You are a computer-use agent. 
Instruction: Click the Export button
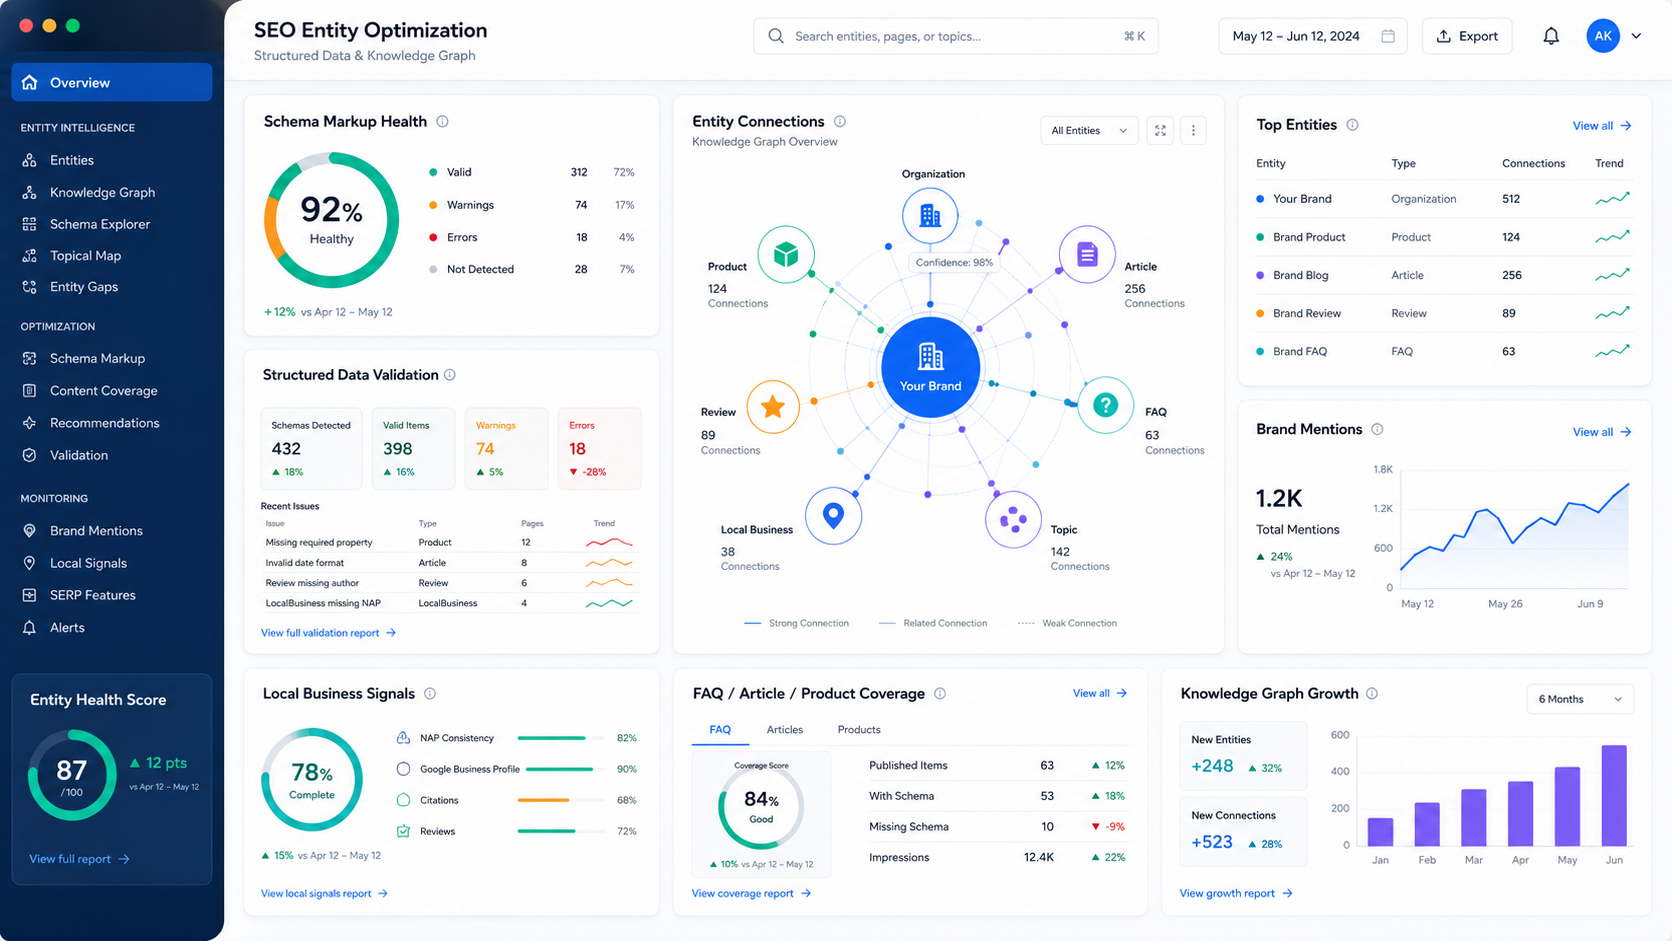coord(1467,36)
